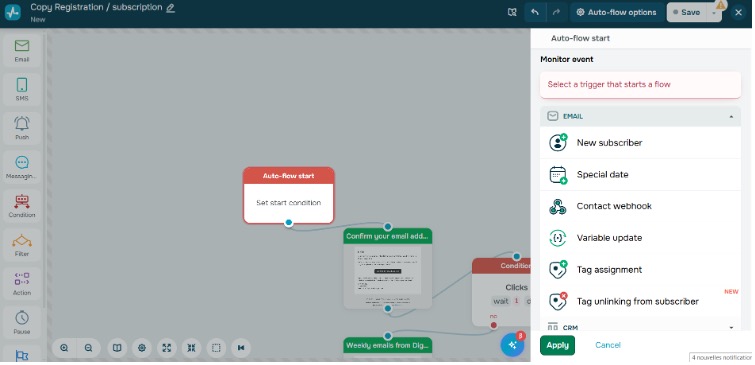
Task: Add a Push notification block
Action: (22, 128)
